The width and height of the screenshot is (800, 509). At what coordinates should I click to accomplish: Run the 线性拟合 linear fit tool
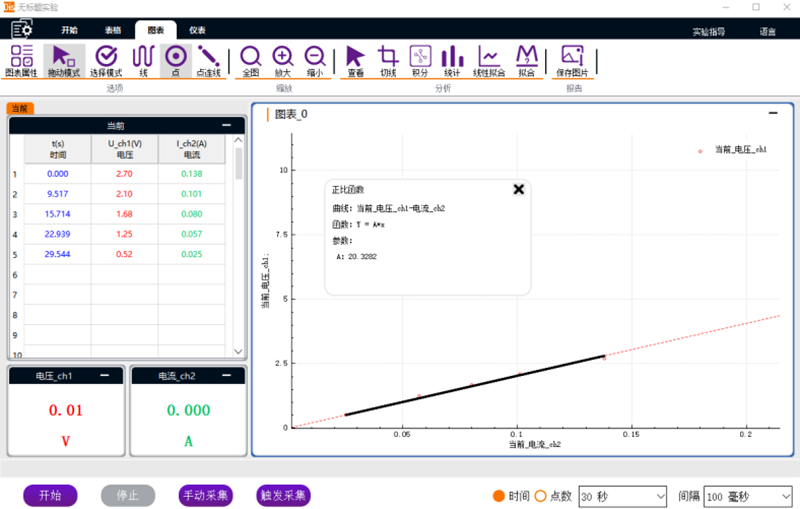click(489, 61)
